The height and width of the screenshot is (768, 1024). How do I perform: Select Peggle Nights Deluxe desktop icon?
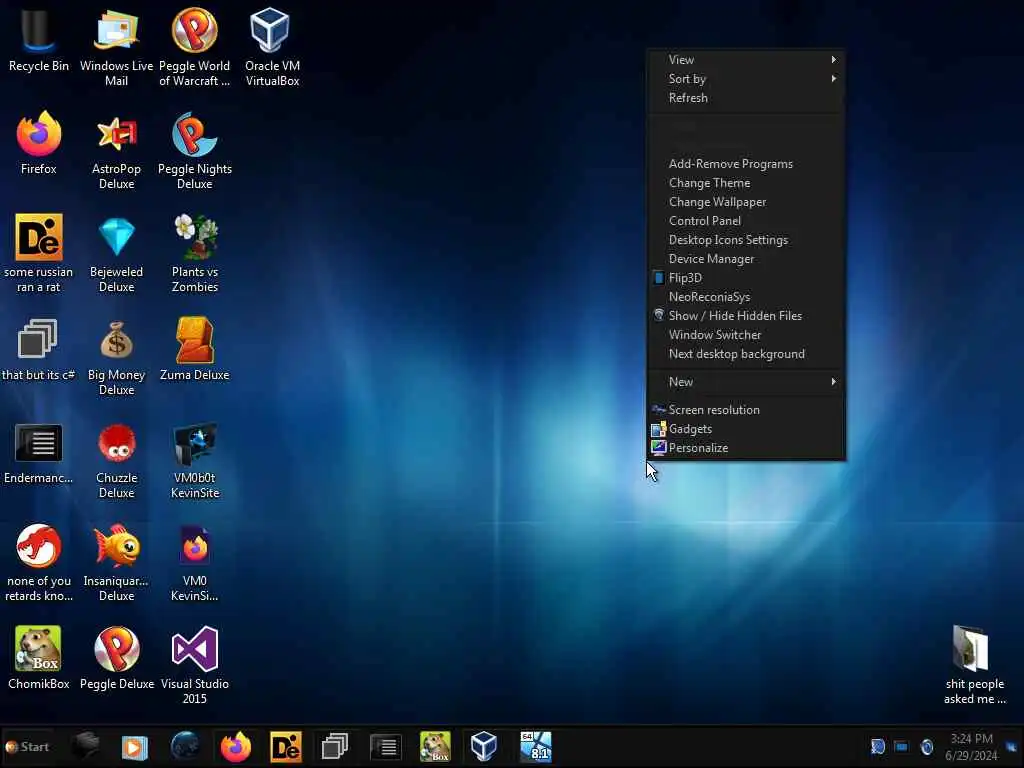pos(195,151)
